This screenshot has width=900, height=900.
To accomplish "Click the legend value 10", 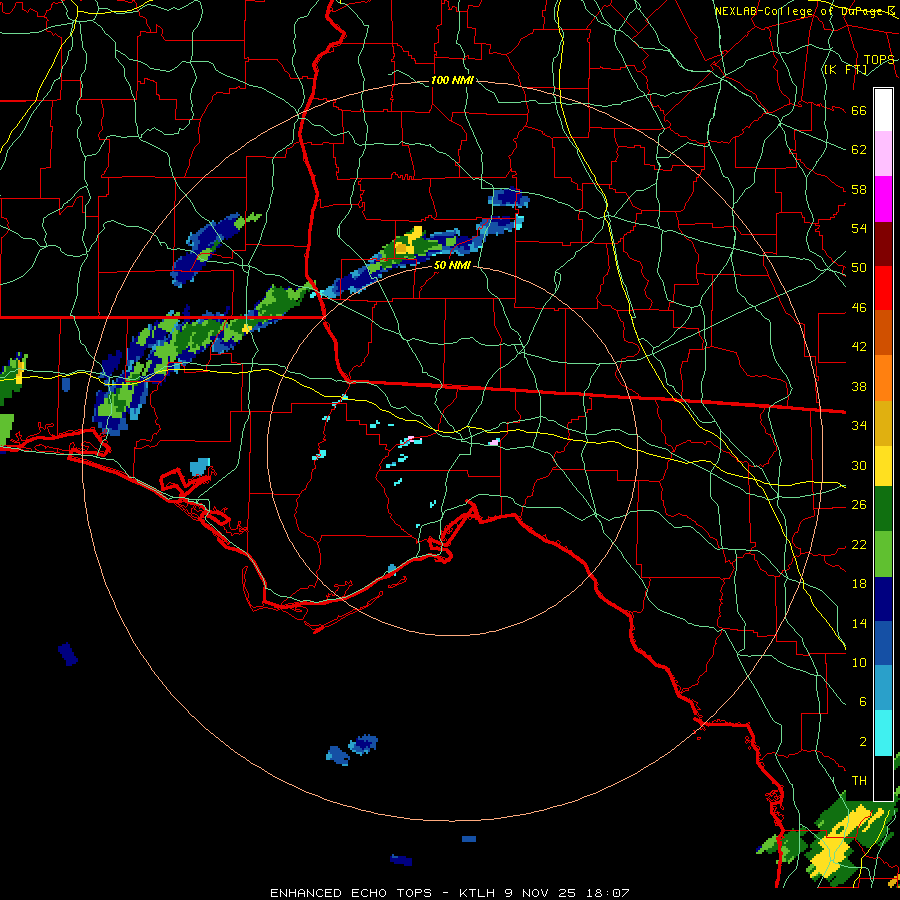I will (859, 662).
